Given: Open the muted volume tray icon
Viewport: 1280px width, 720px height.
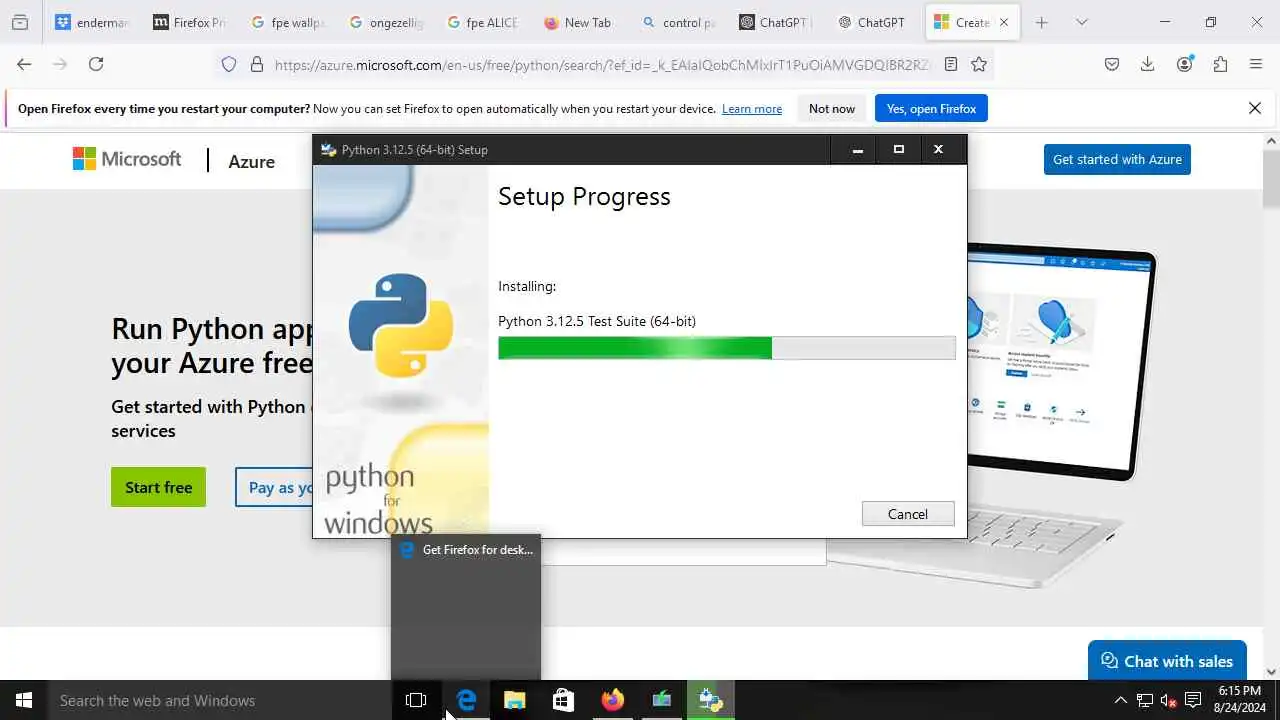Looking at the screenshot, I should click(1169, 700).
